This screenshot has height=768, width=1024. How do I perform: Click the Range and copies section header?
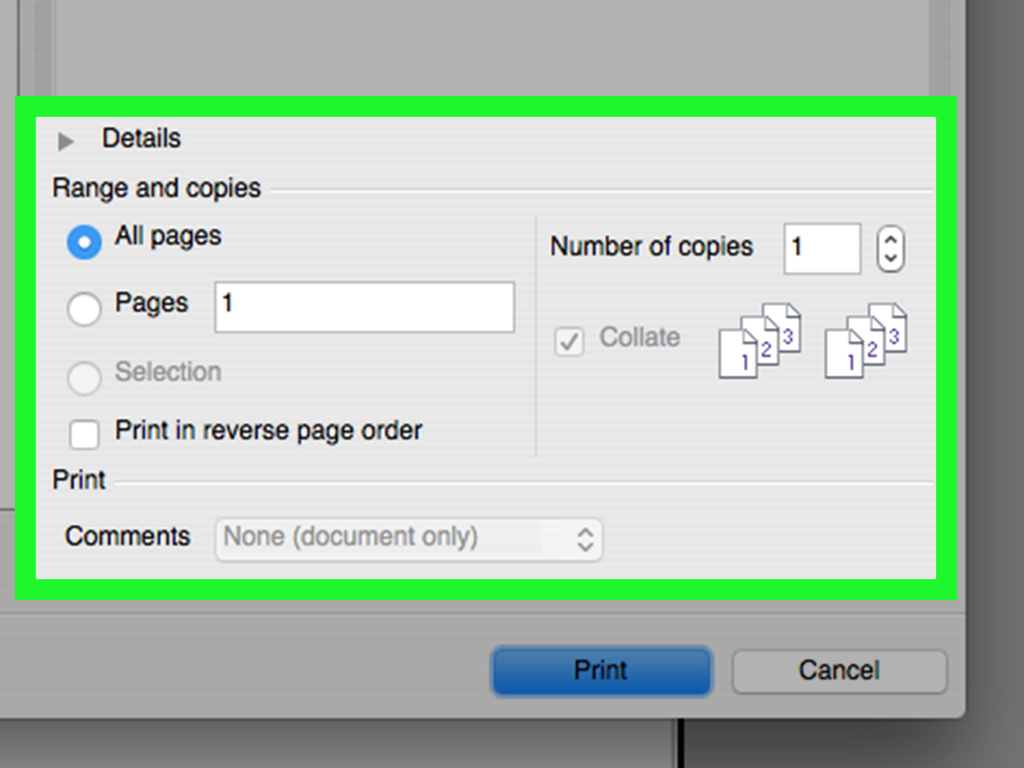[156, 187]
